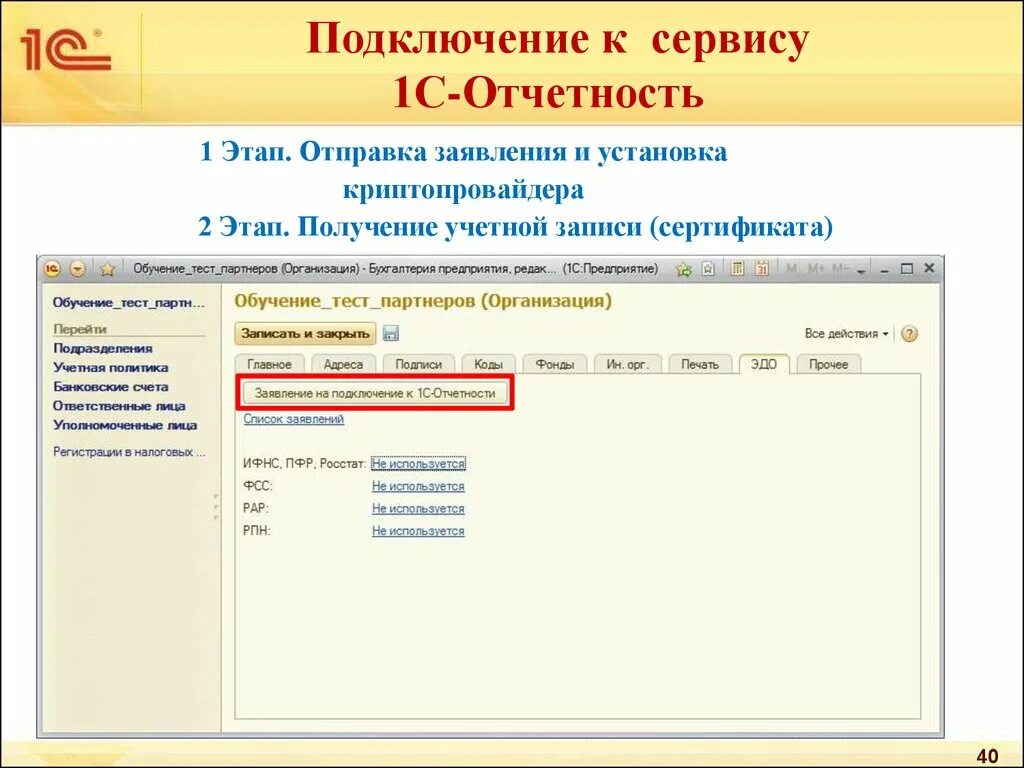Select the ЭДО tab
The height and width of the screenshot is (768, 1024).
(763, 364)
